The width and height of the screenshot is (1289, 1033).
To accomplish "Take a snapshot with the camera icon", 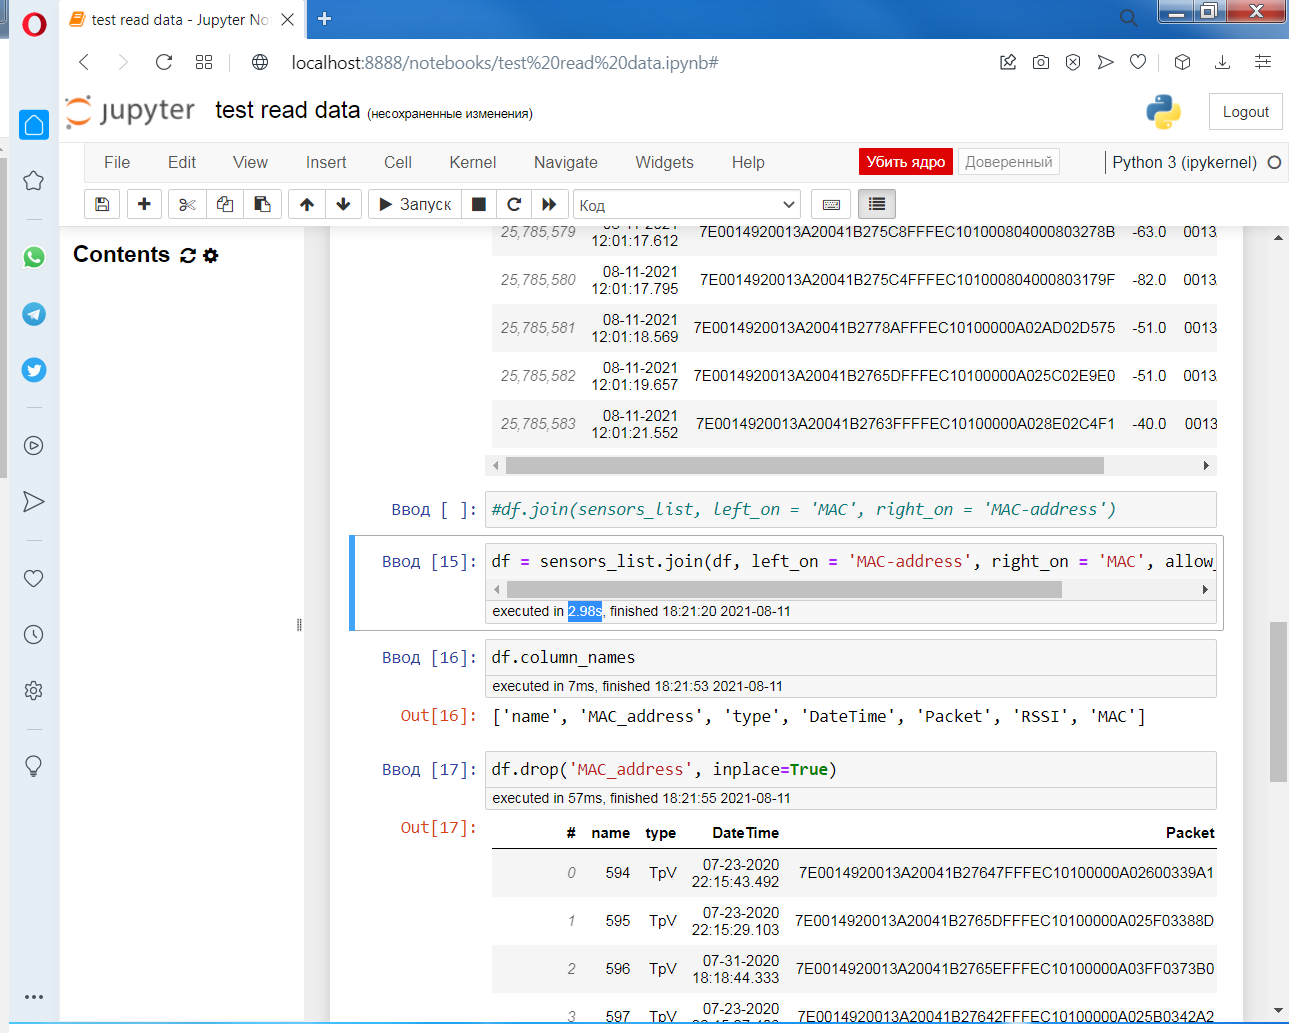I will (x=1041, y=62).
